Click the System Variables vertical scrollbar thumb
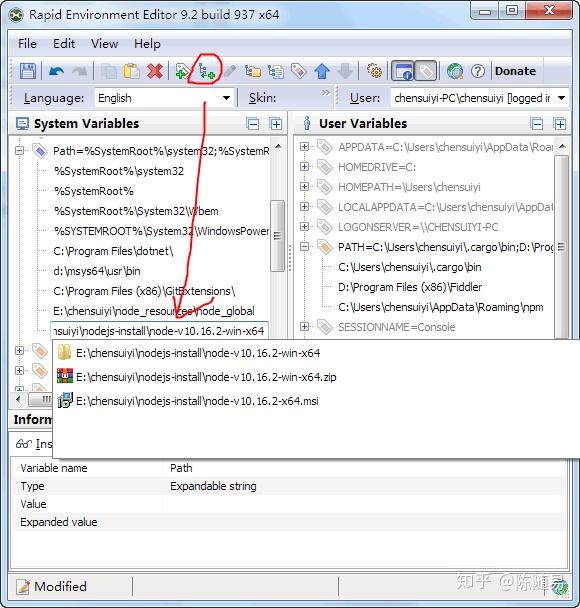Image resolution: width=580 pixels, height=608 pixels. (277, 236)
